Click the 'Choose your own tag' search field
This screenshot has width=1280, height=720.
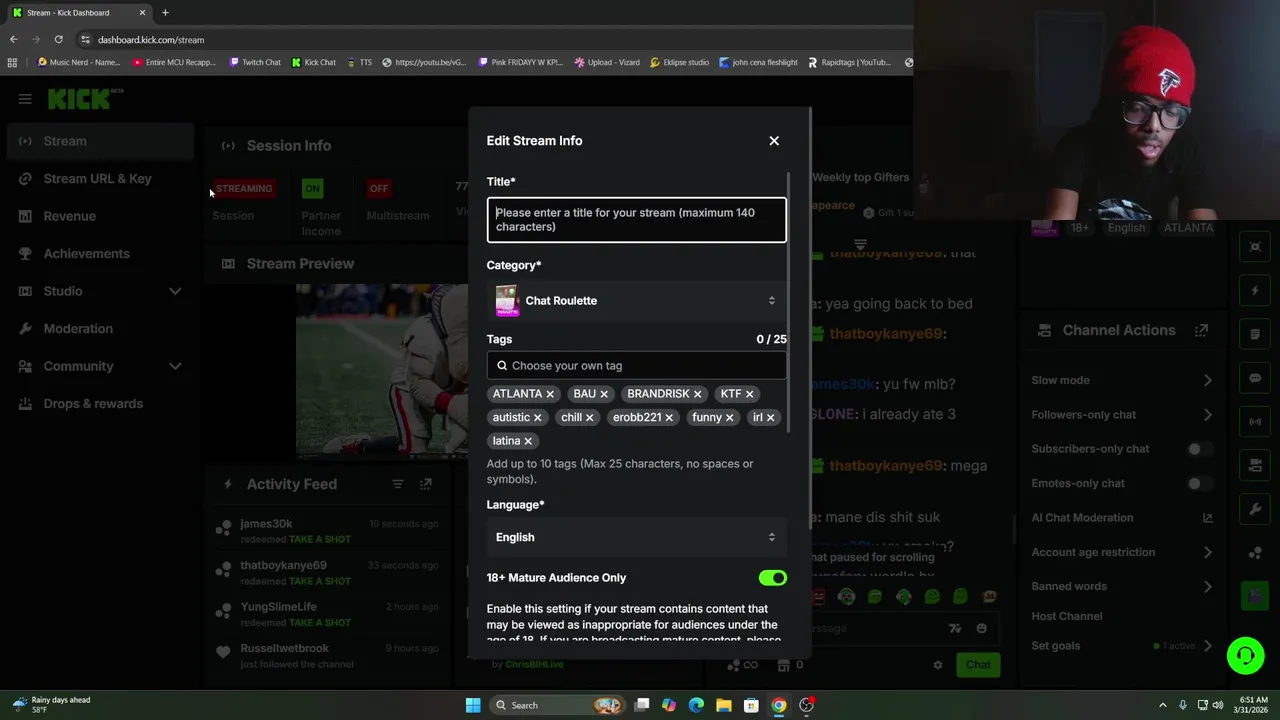636,366
